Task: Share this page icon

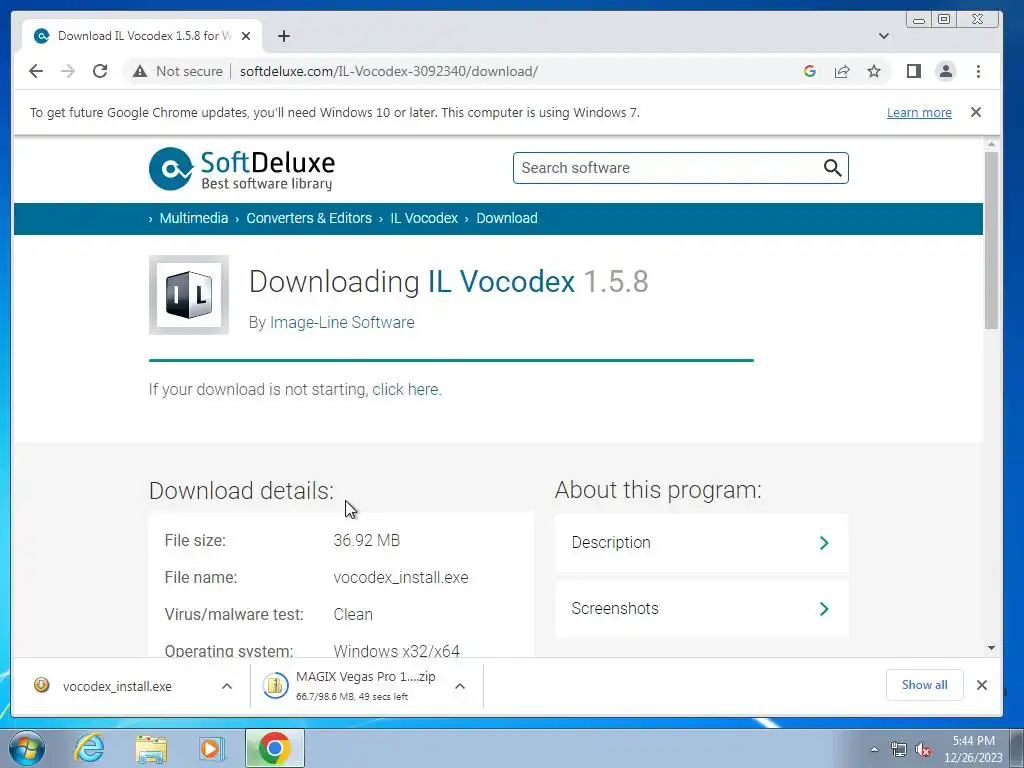Action: (x=842, y=71)
